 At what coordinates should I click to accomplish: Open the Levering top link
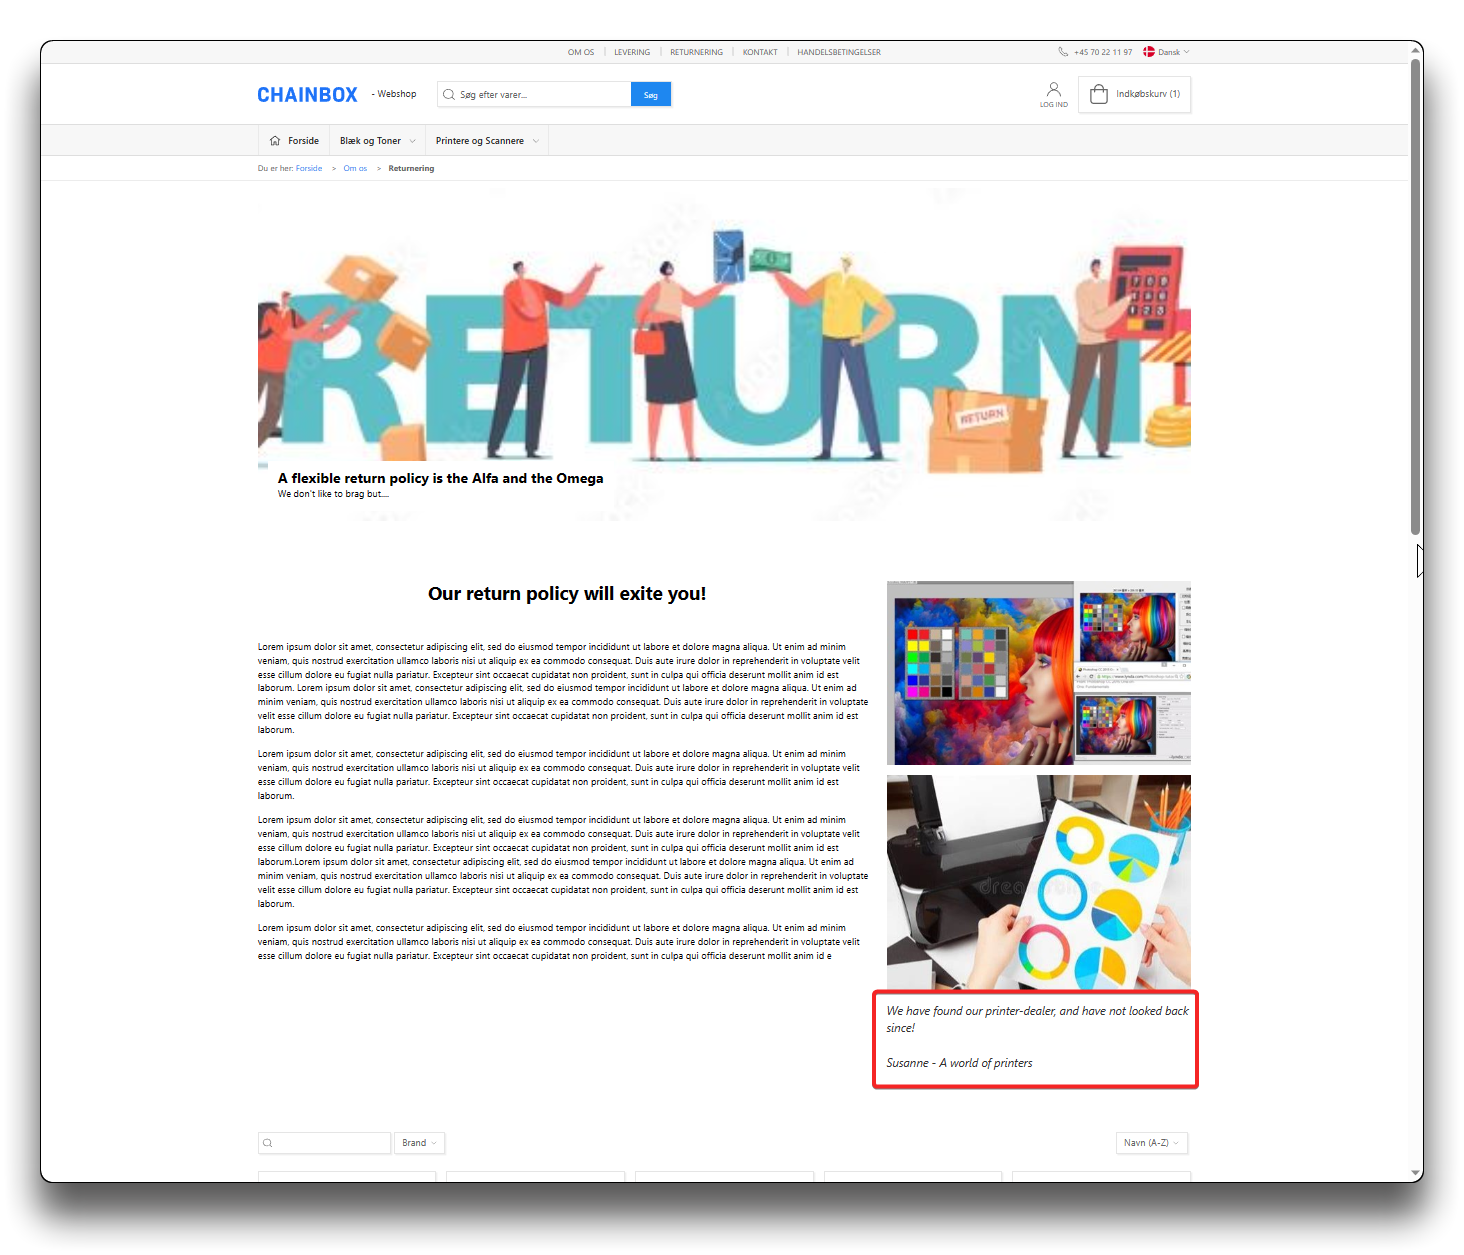(632, 52)
